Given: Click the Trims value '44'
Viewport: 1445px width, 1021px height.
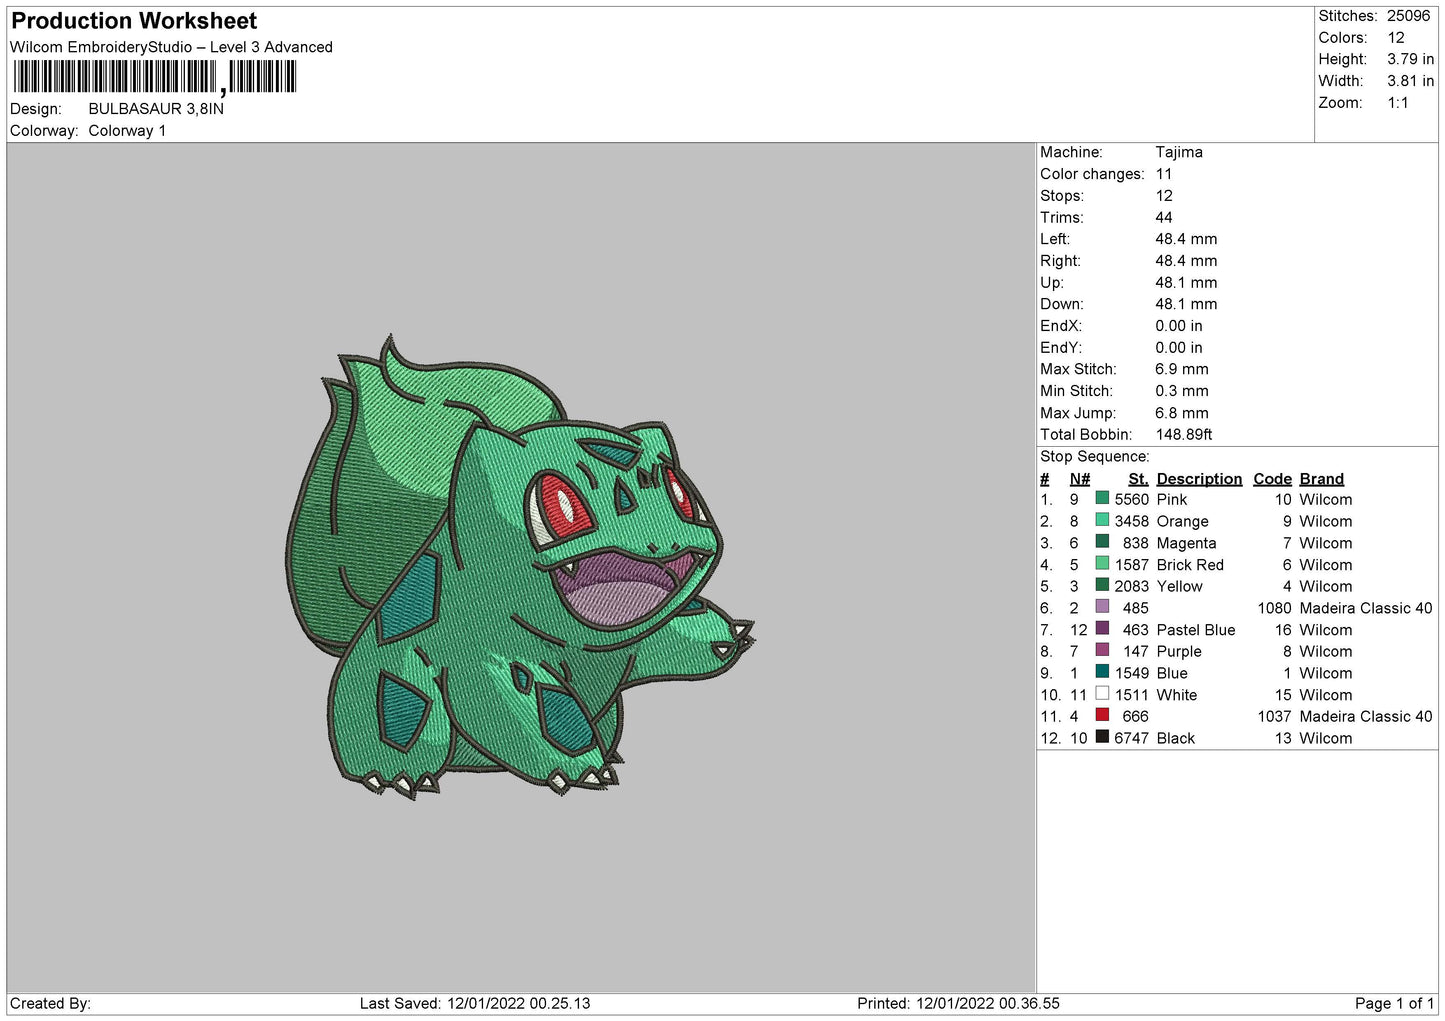Looking at the screenshot, I should [x=1164, y=217].
